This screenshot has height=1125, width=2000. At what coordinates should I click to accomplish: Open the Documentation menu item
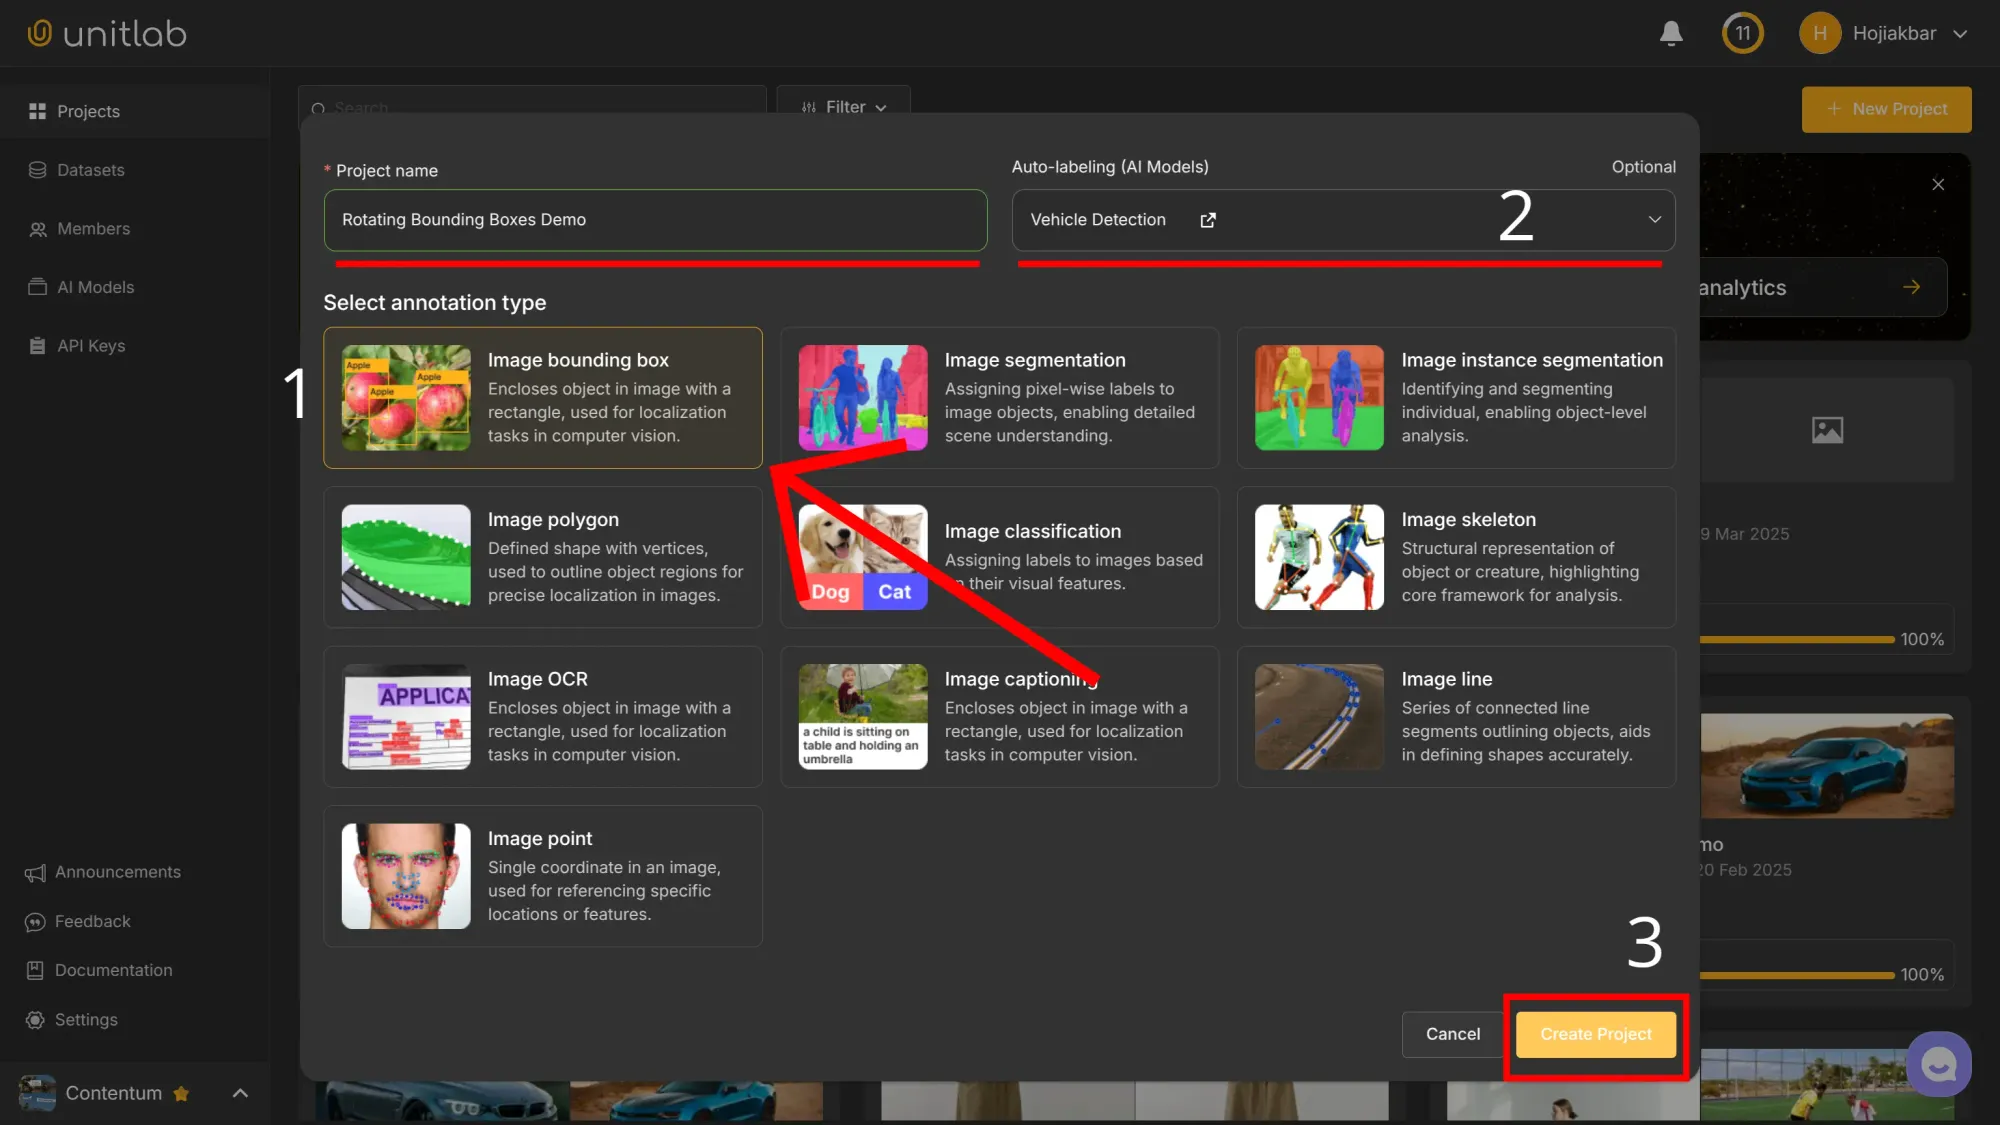[x=112, y=970]
